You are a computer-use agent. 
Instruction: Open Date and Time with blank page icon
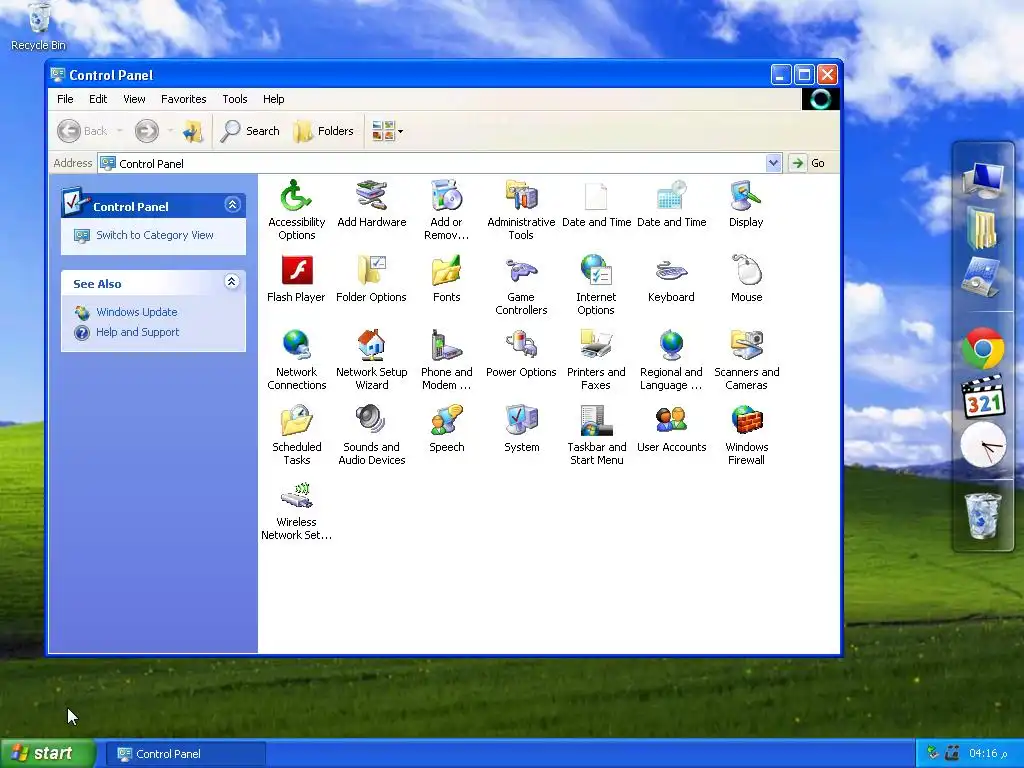click(596, 204)
